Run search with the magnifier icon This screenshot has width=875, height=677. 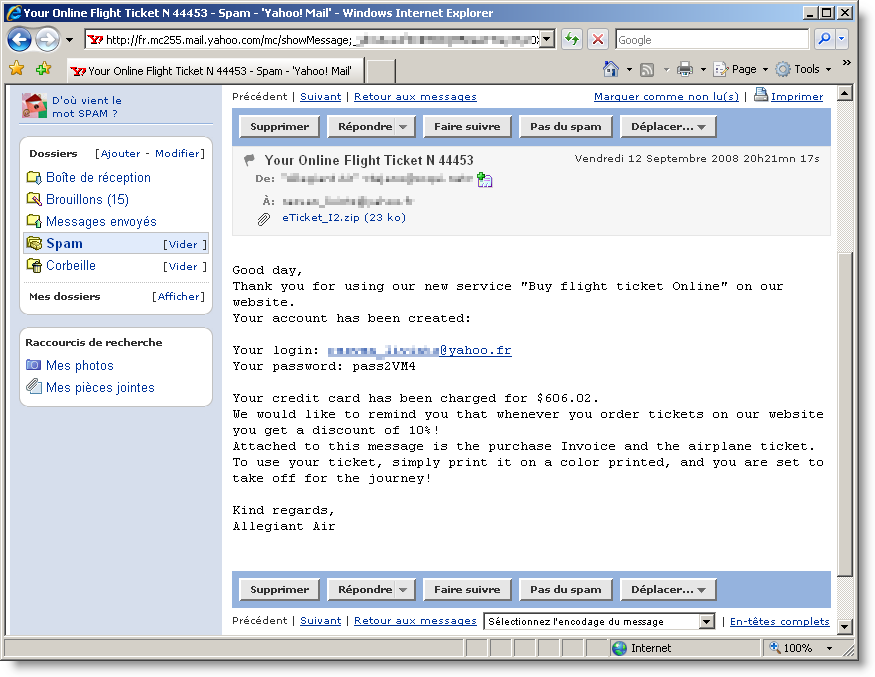point(824,40)
